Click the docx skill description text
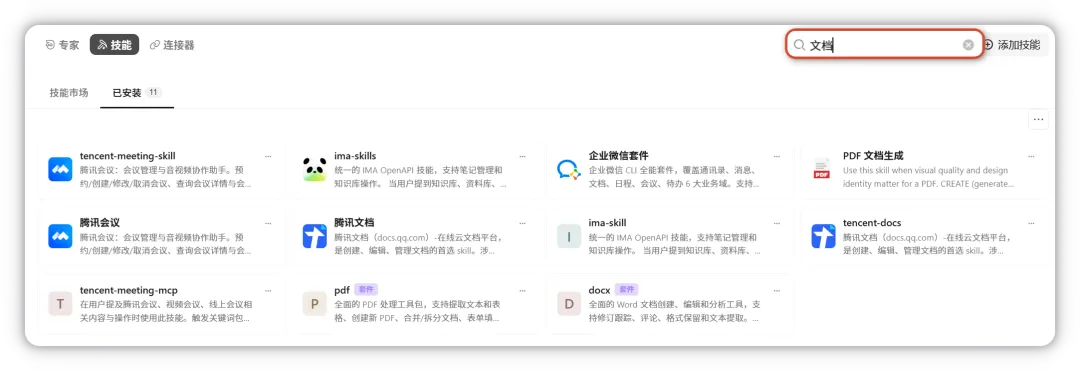1080x371 pixels. pos(674,311)
